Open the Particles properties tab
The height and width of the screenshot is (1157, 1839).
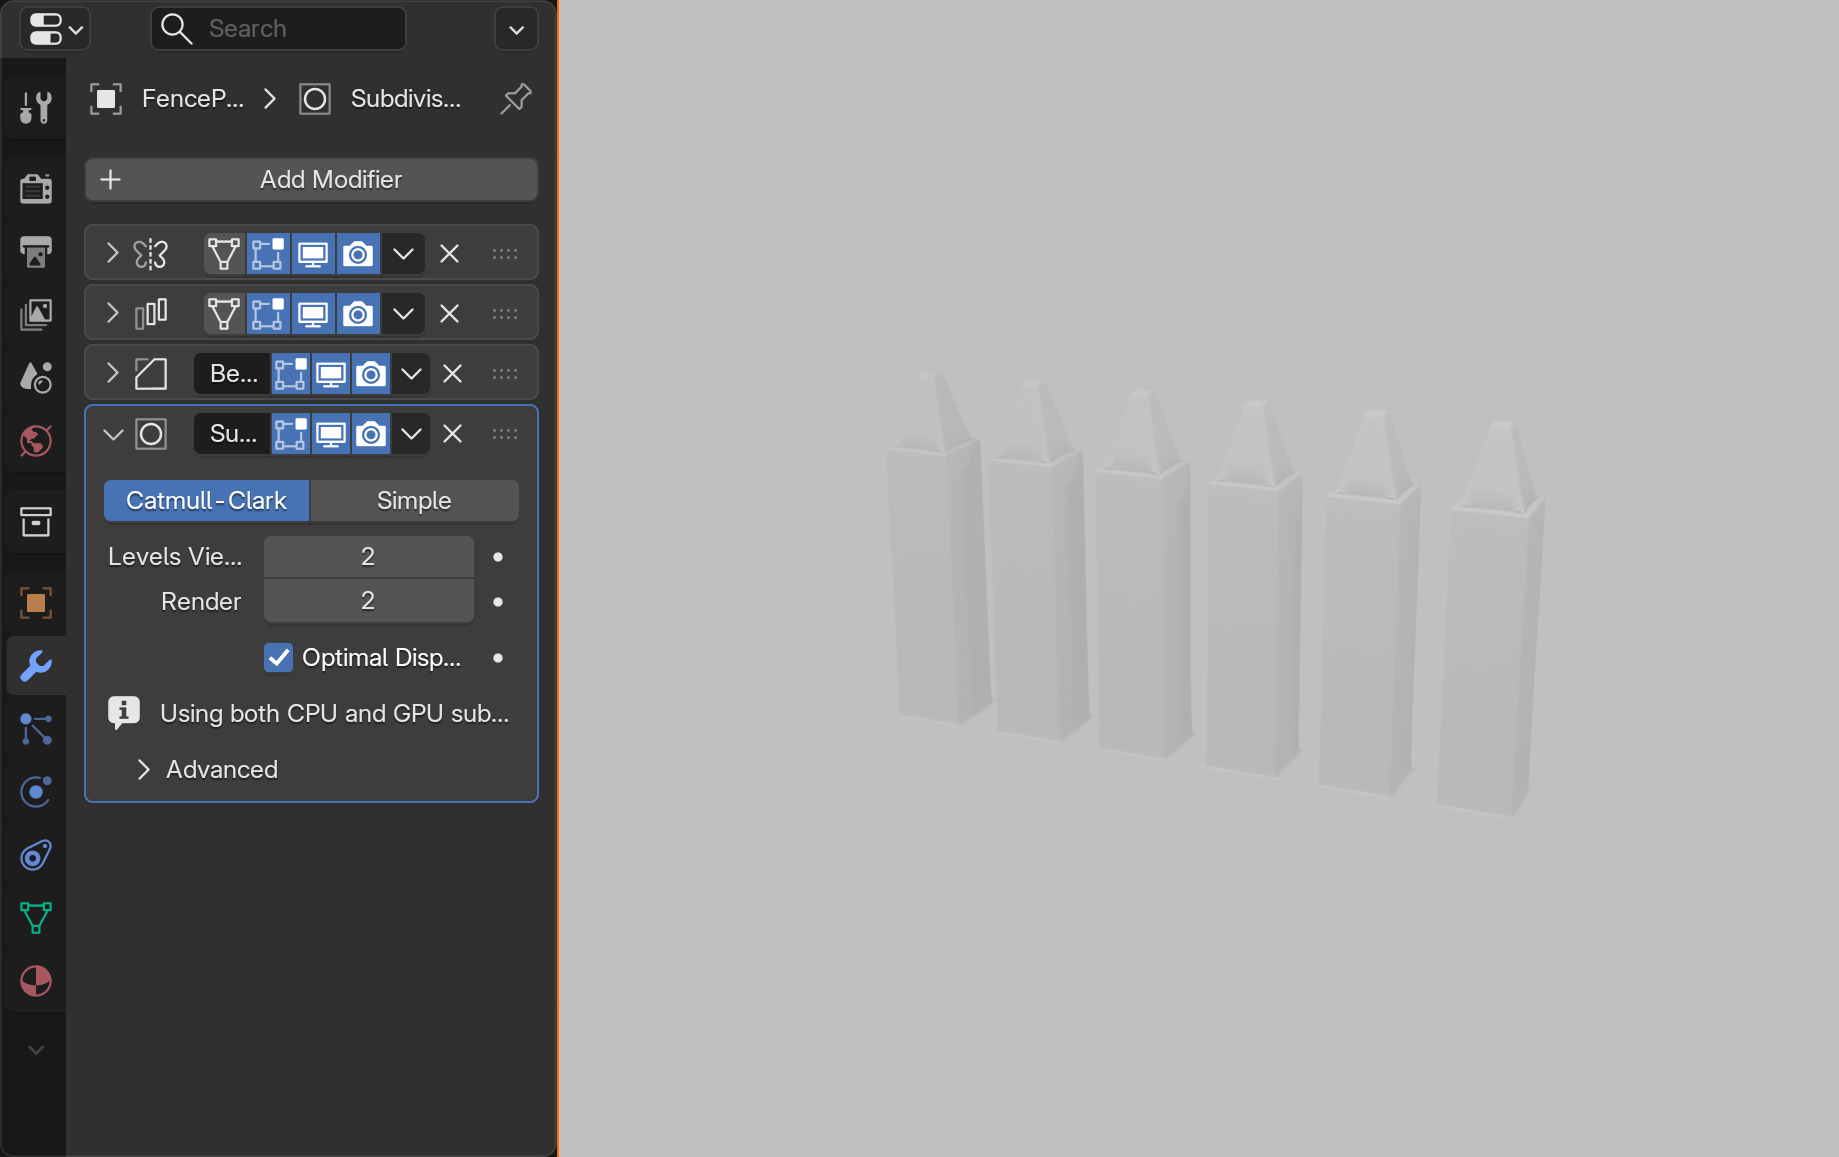pos(36,729)
